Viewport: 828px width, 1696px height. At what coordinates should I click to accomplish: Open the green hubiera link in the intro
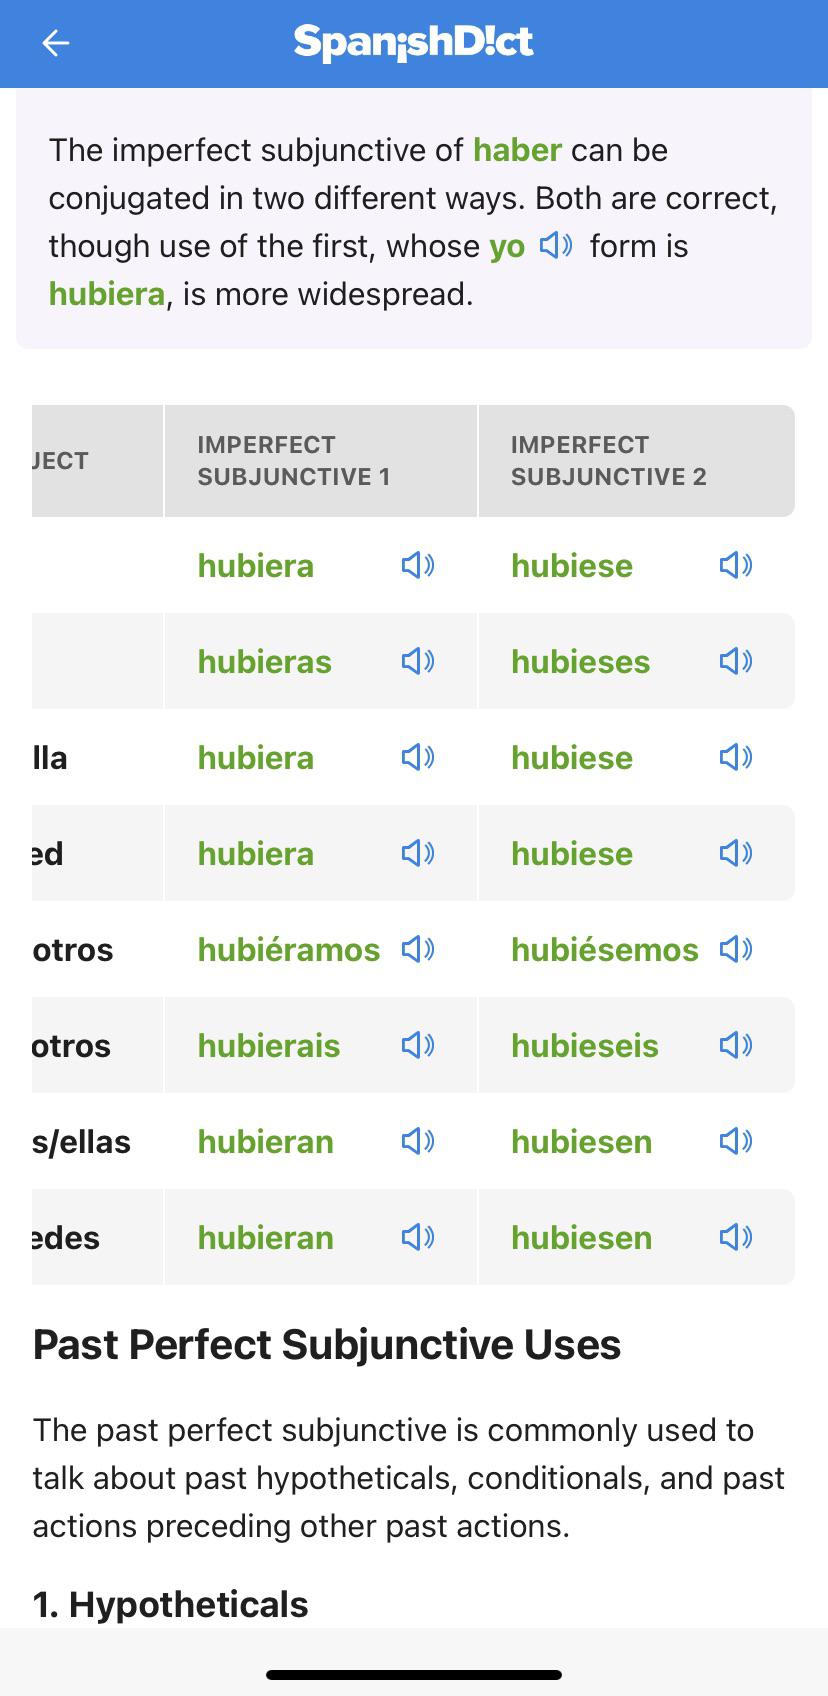[x=107, y=294]
